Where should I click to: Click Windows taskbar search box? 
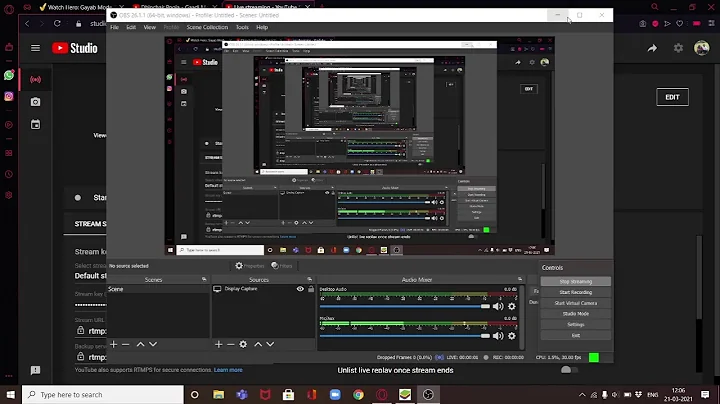pos(103,395)
